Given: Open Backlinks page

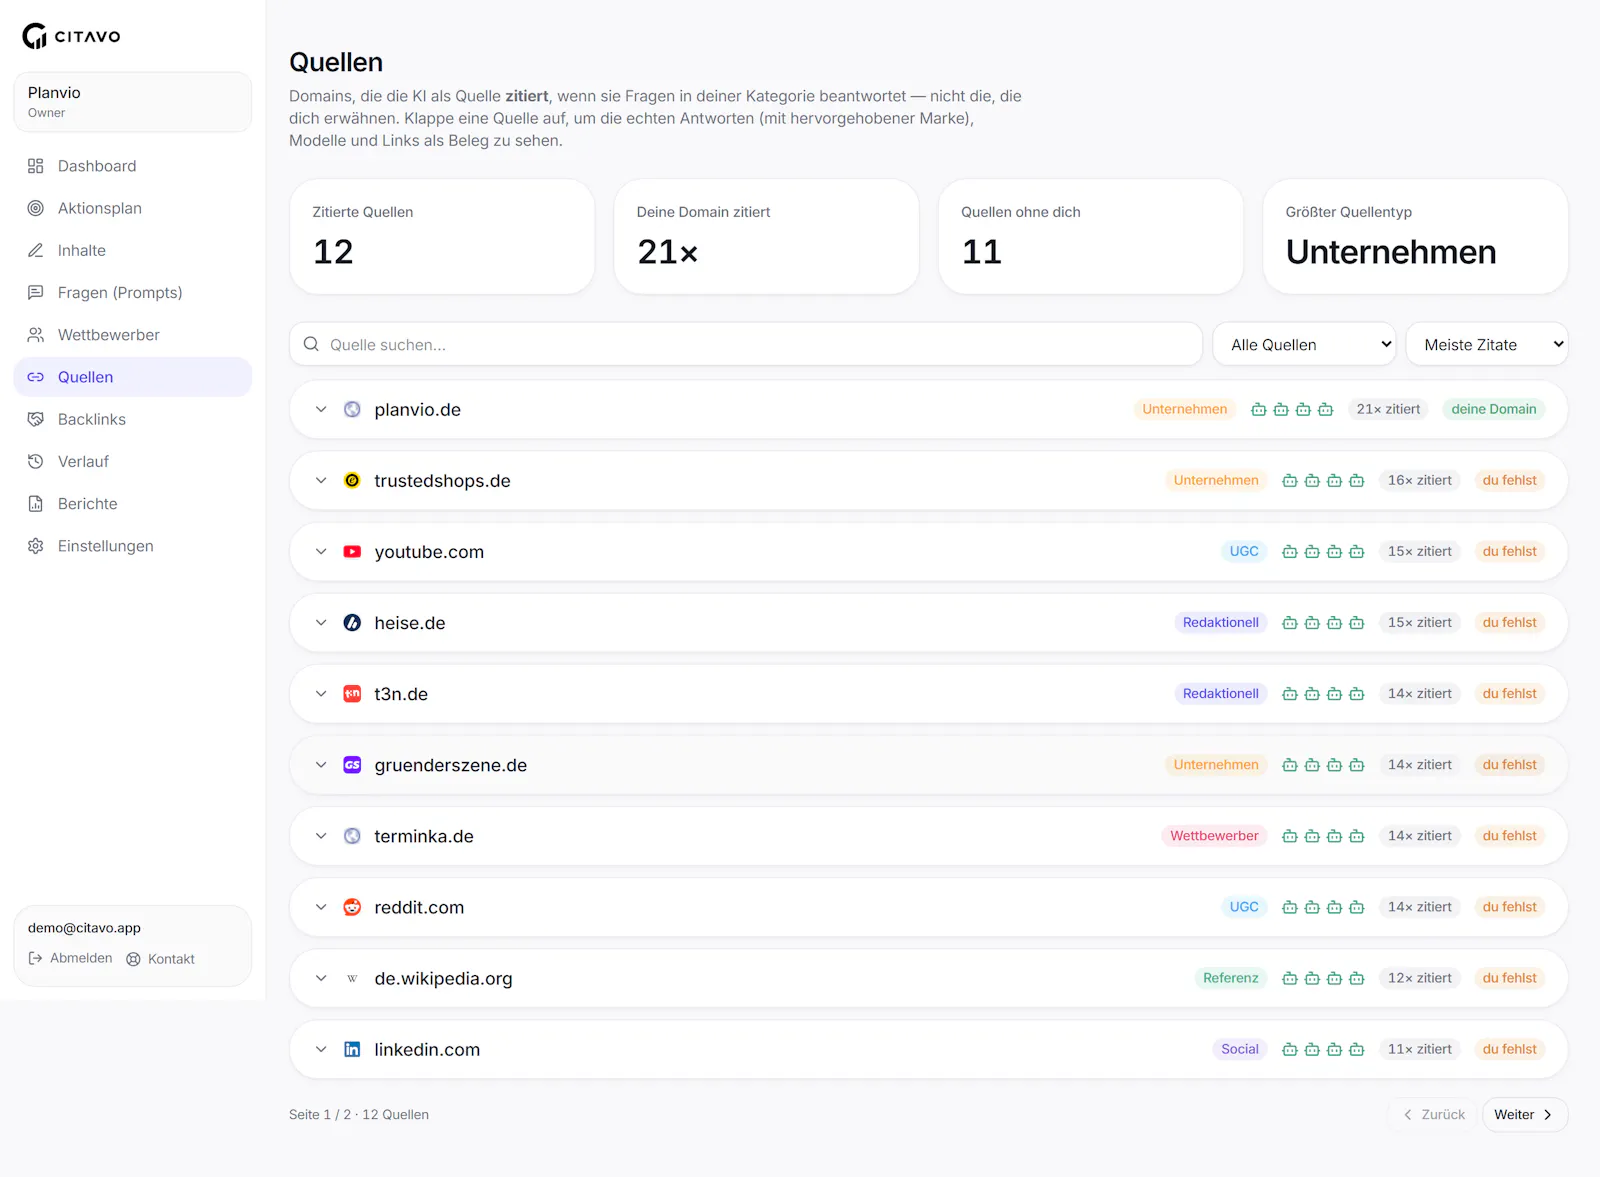Looking at the screenshot, I should 133,419.
